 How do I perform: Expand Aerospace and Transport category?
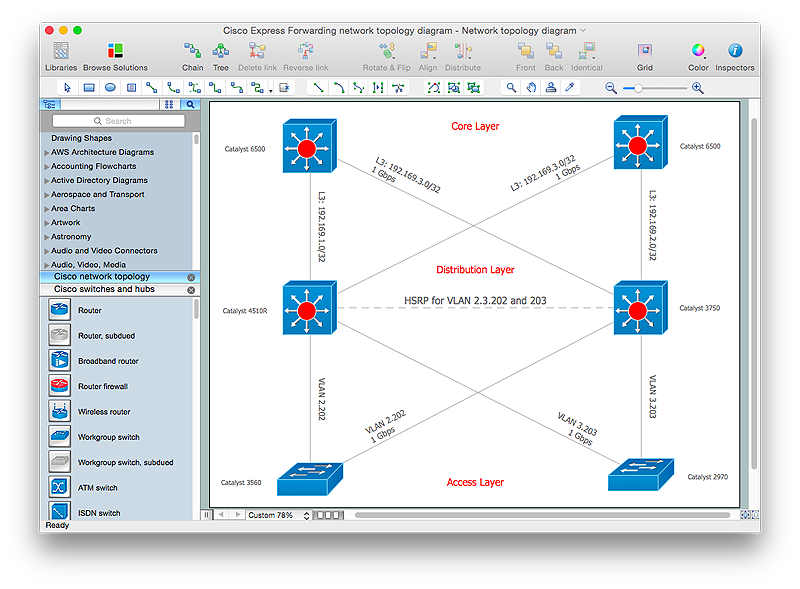pos(47,195)
